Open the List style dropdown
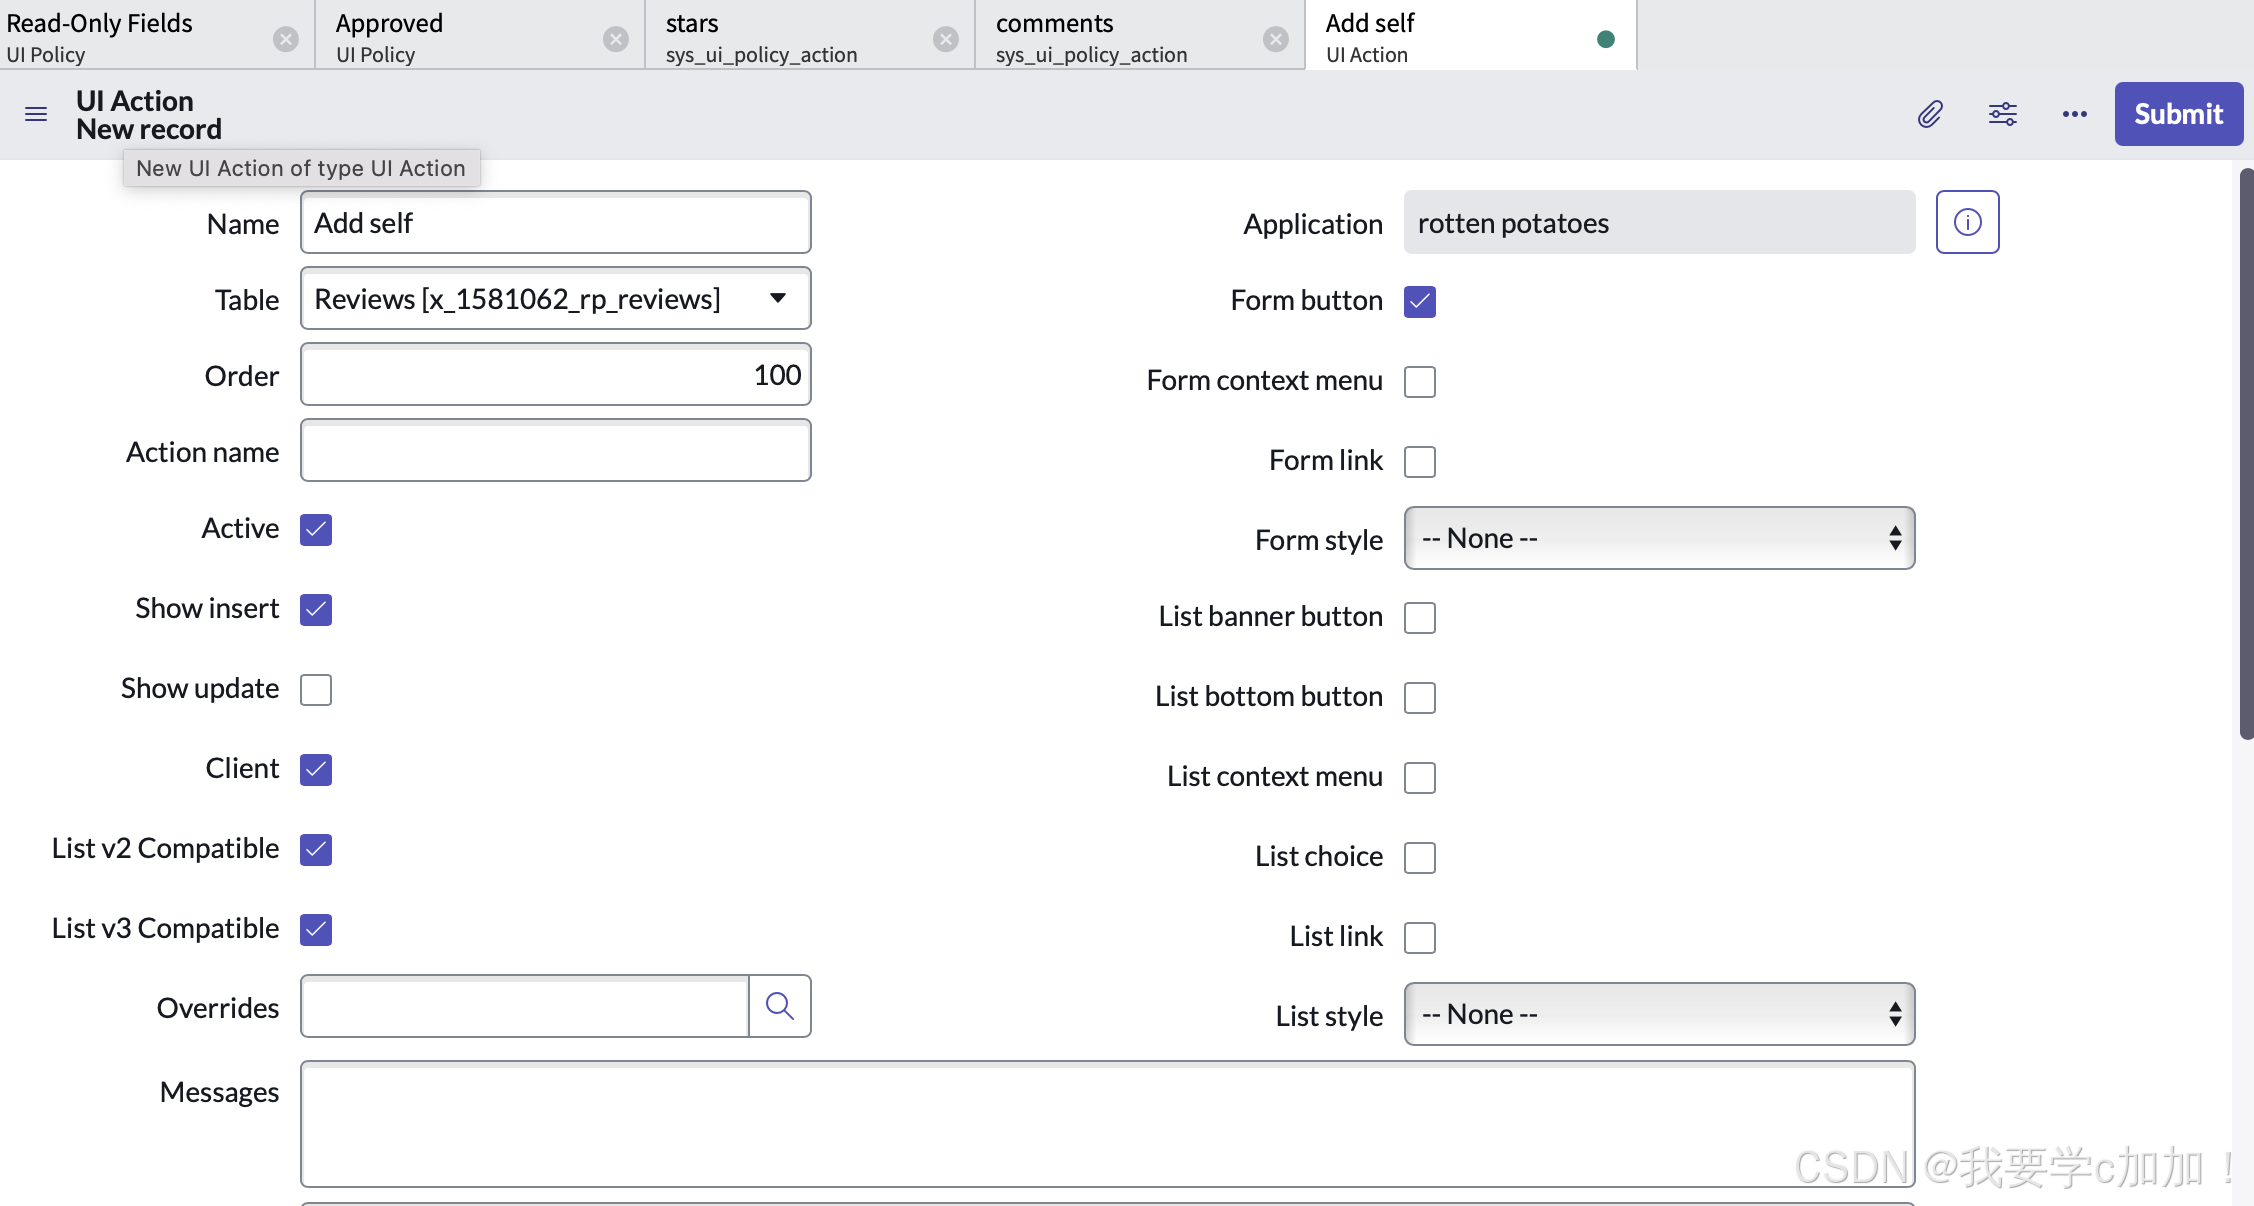This screenshot has height=1206, width=2254. coord(1658,1014)
